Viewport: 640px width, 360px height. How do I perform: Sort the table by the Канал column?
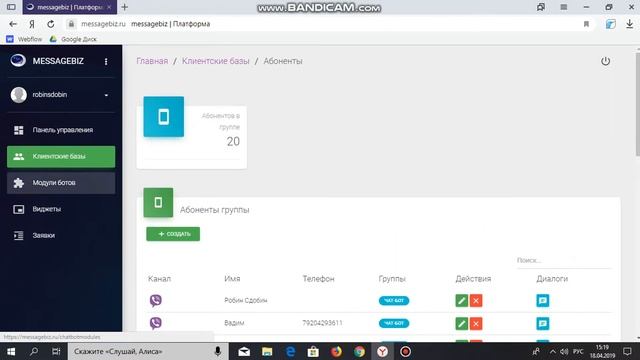tap(159, 279)
